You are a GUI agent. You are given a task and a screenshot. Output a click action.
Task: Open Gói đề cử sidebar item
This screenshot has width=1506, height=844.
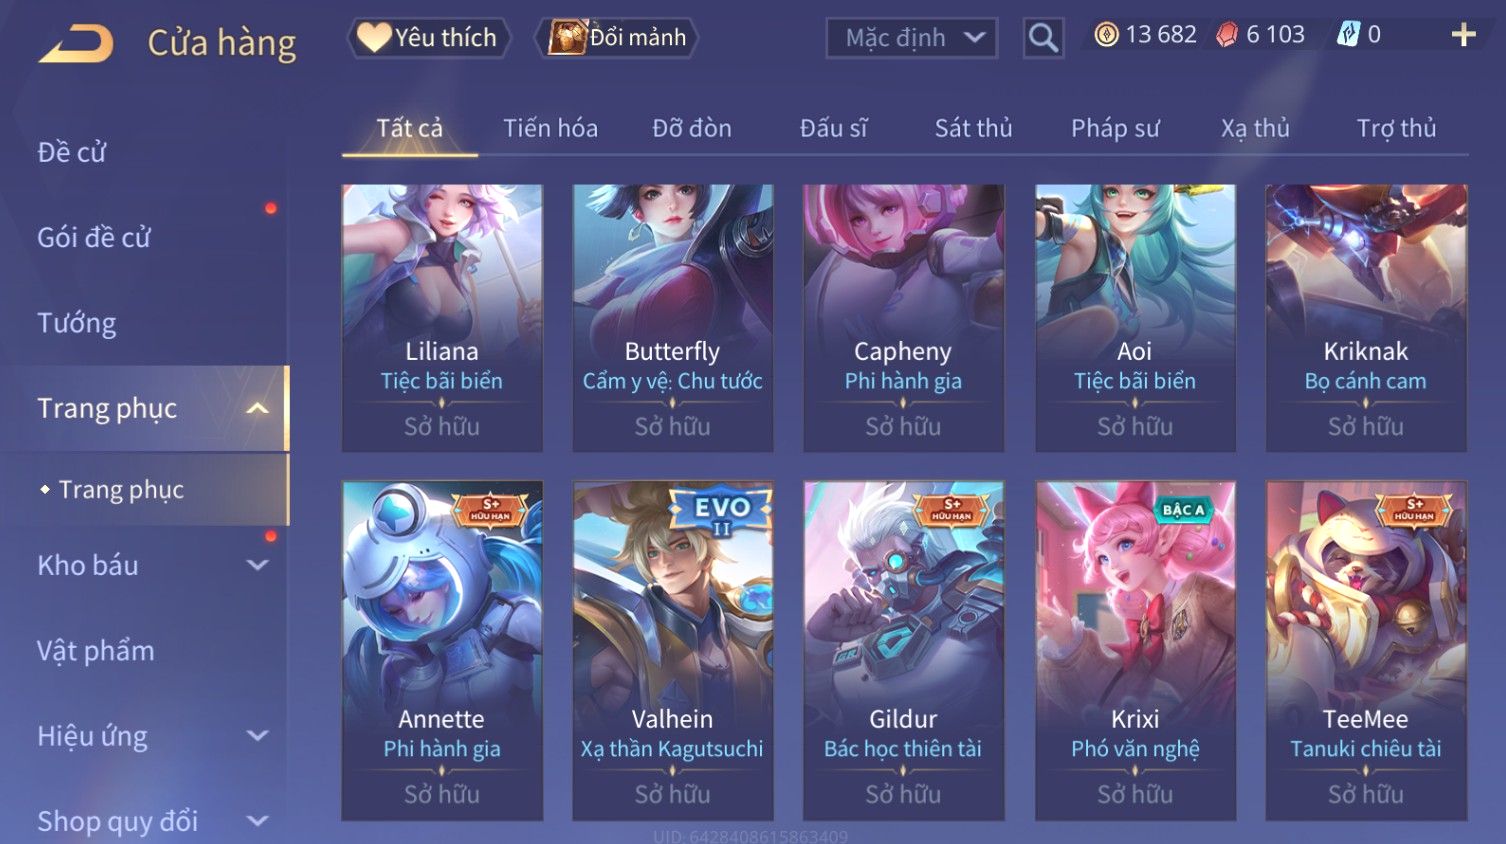click(94, 238)
